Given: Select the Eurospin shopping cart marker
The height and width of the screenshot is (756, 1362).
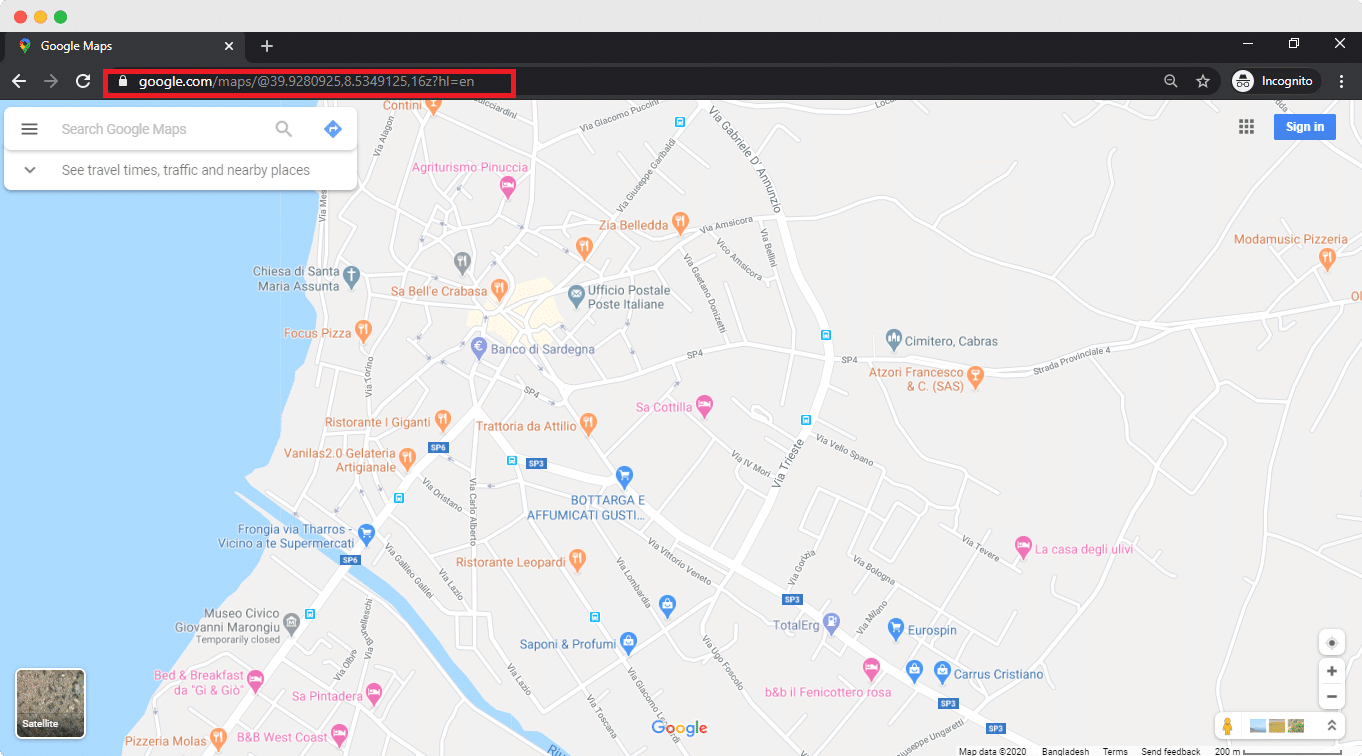Looking at the screenshot, I should [x=896, y=628].
